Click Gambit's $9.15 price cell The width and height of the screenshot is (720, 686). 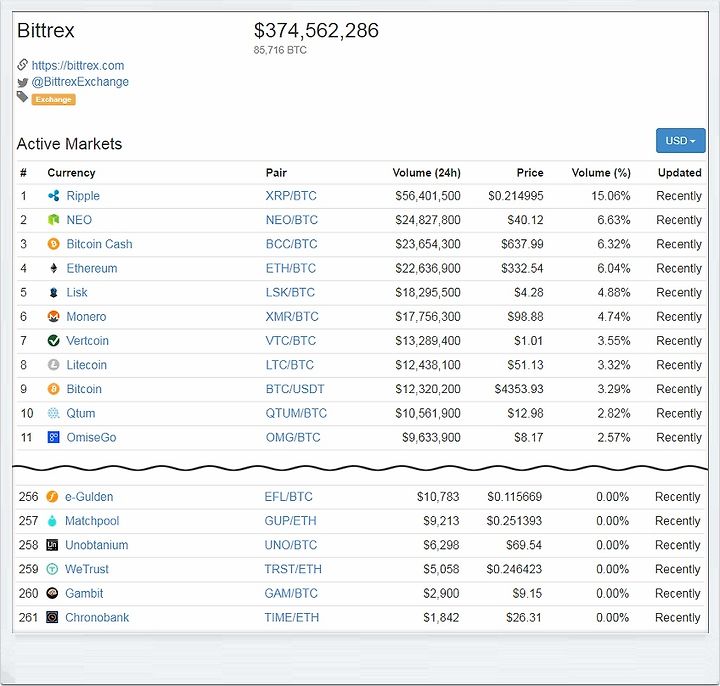coord(527,593)
